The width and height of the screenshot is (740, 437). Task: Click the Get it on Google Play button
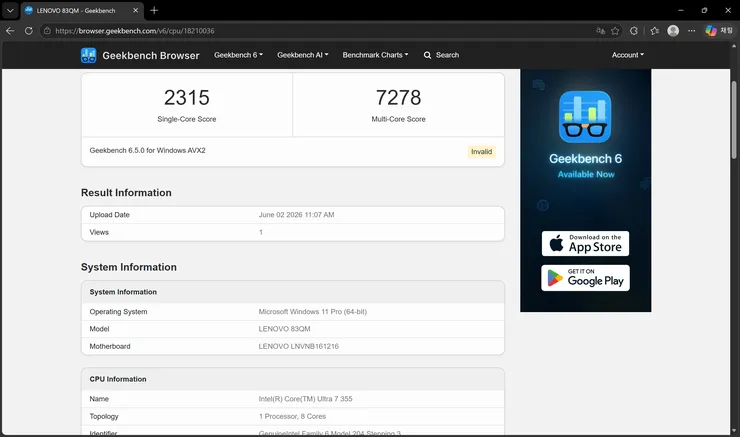[x=585, y=278]
